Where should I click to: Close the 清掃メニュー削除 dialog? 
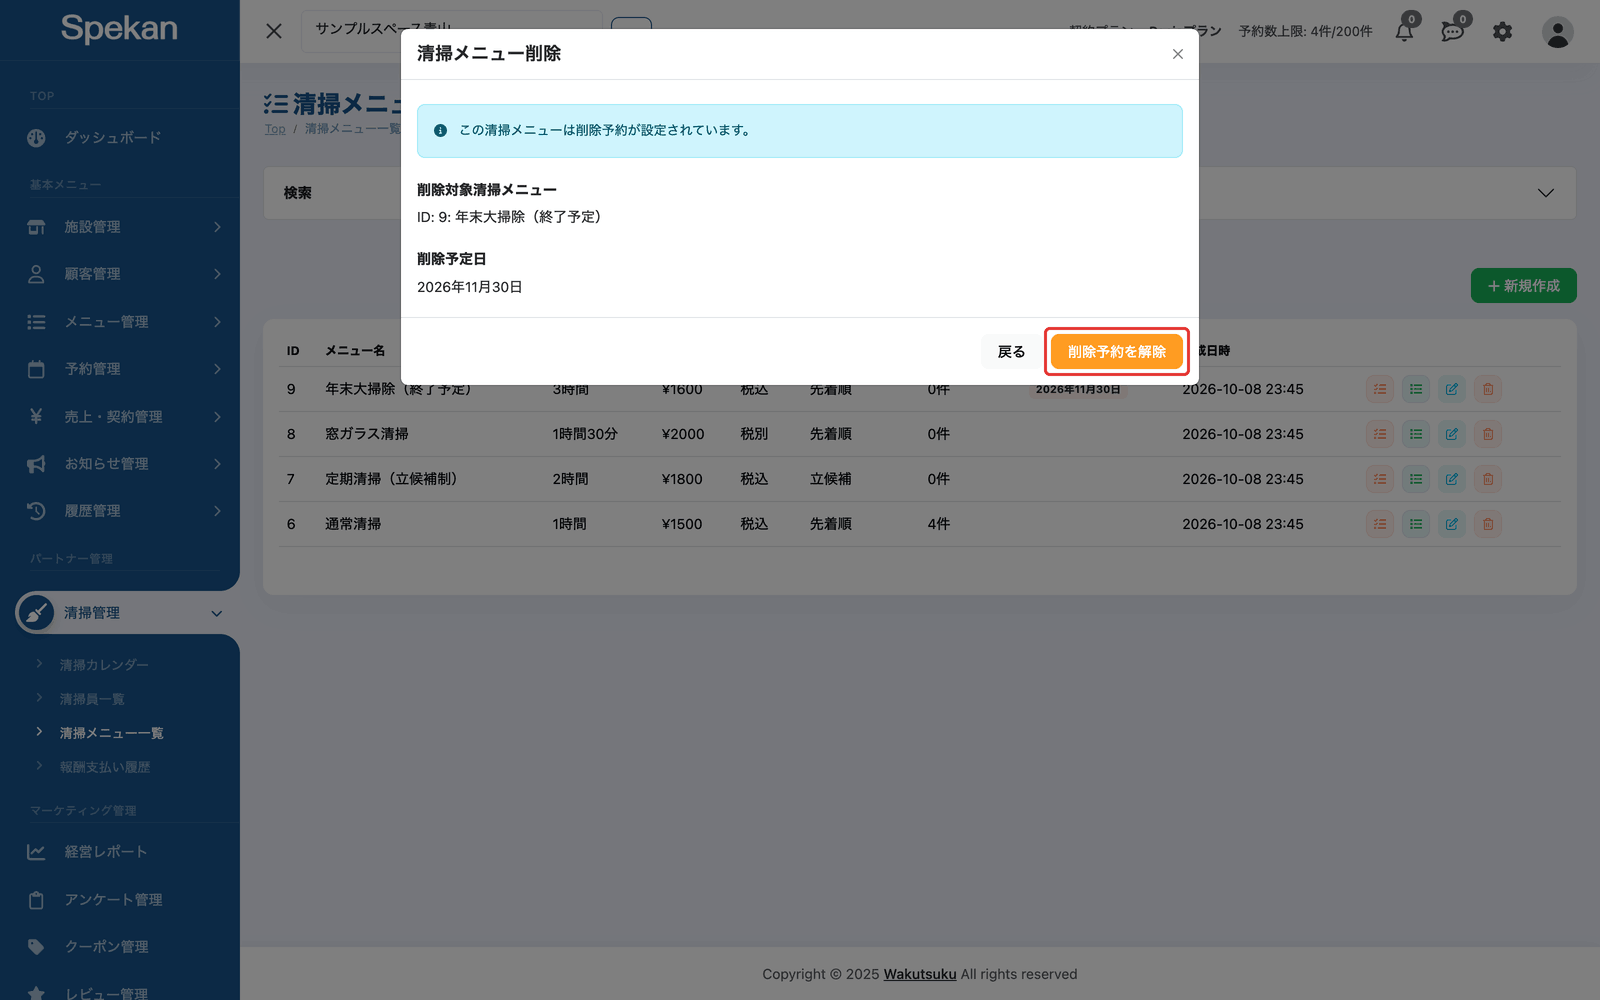click(x=1178, y=54)
